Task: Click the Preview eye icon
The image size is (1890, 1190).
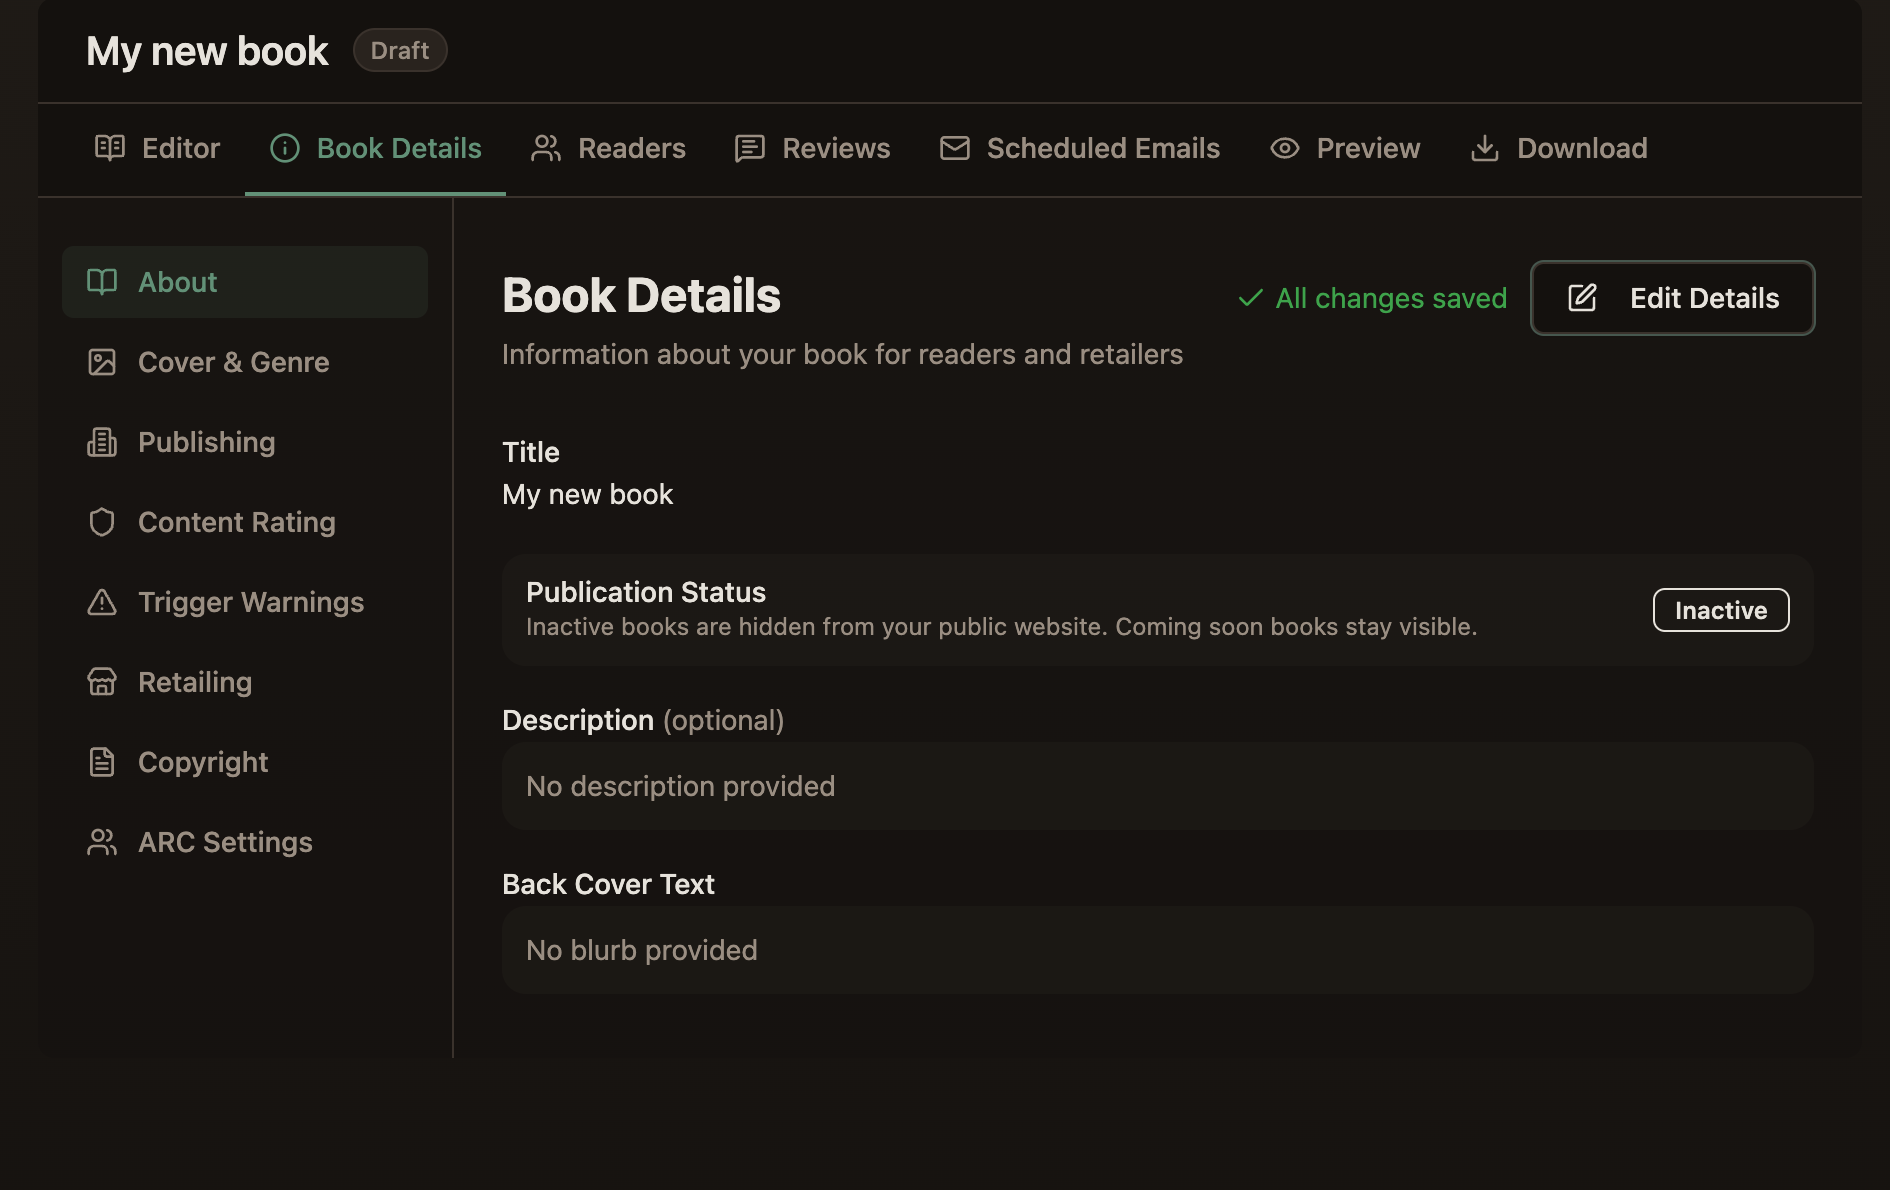Action: (x=1285, y=148)
